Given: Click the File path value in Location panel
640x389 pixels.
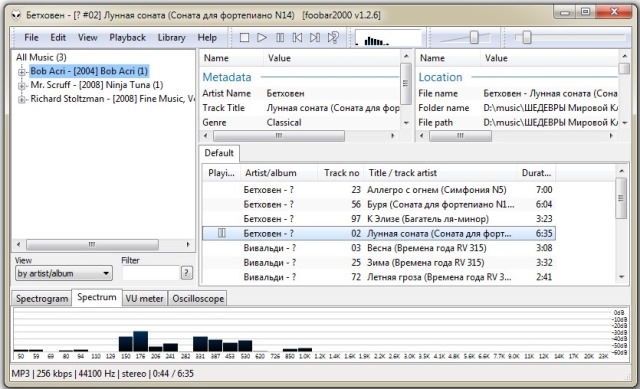Looking at the screenshot, I should tap(550, 122).
